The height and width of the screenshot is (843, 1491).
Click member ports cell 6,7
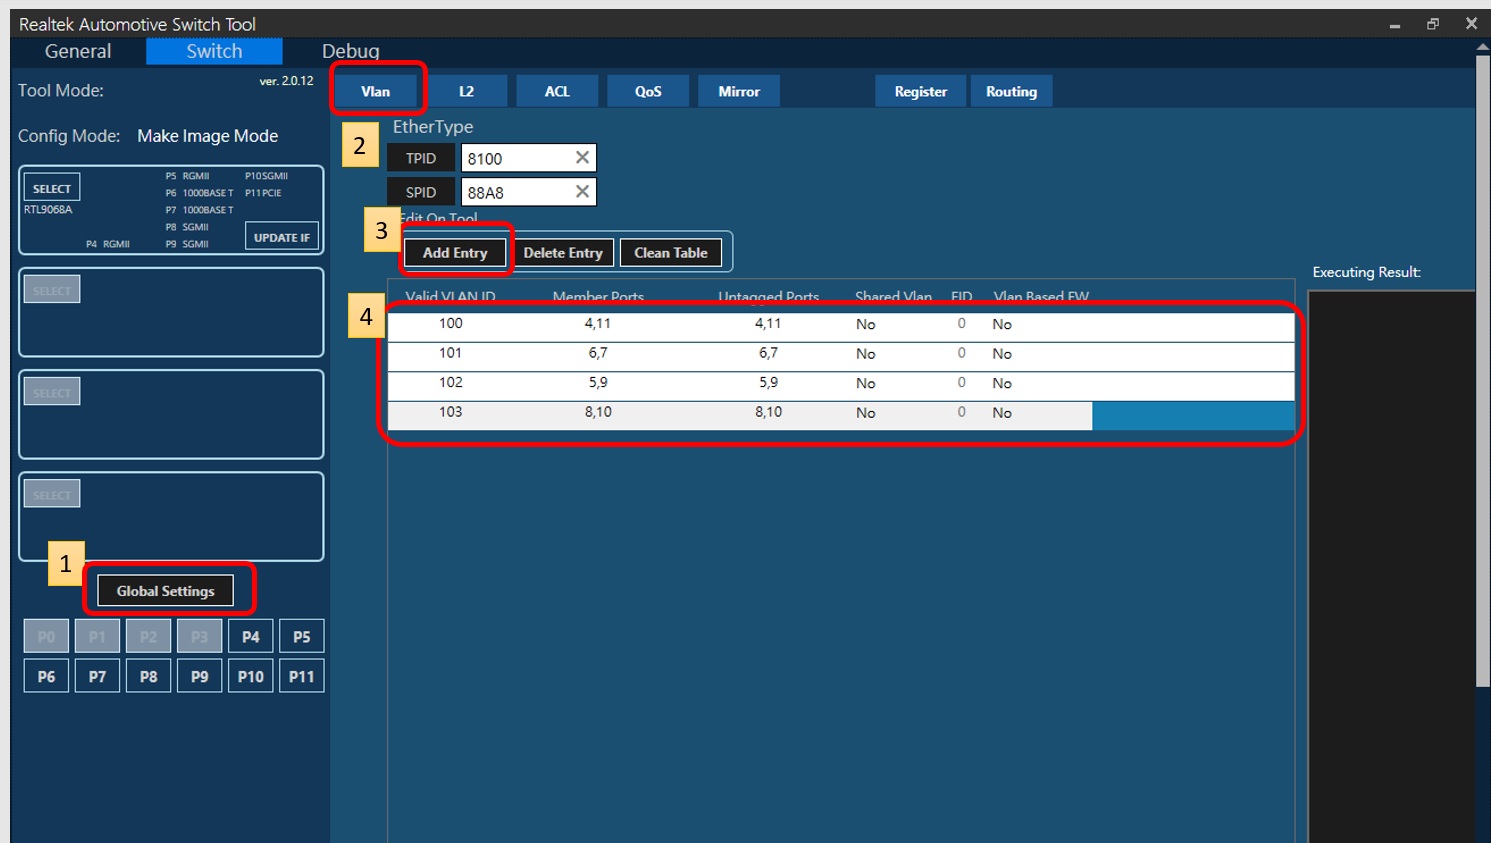[x=598, y=353]
